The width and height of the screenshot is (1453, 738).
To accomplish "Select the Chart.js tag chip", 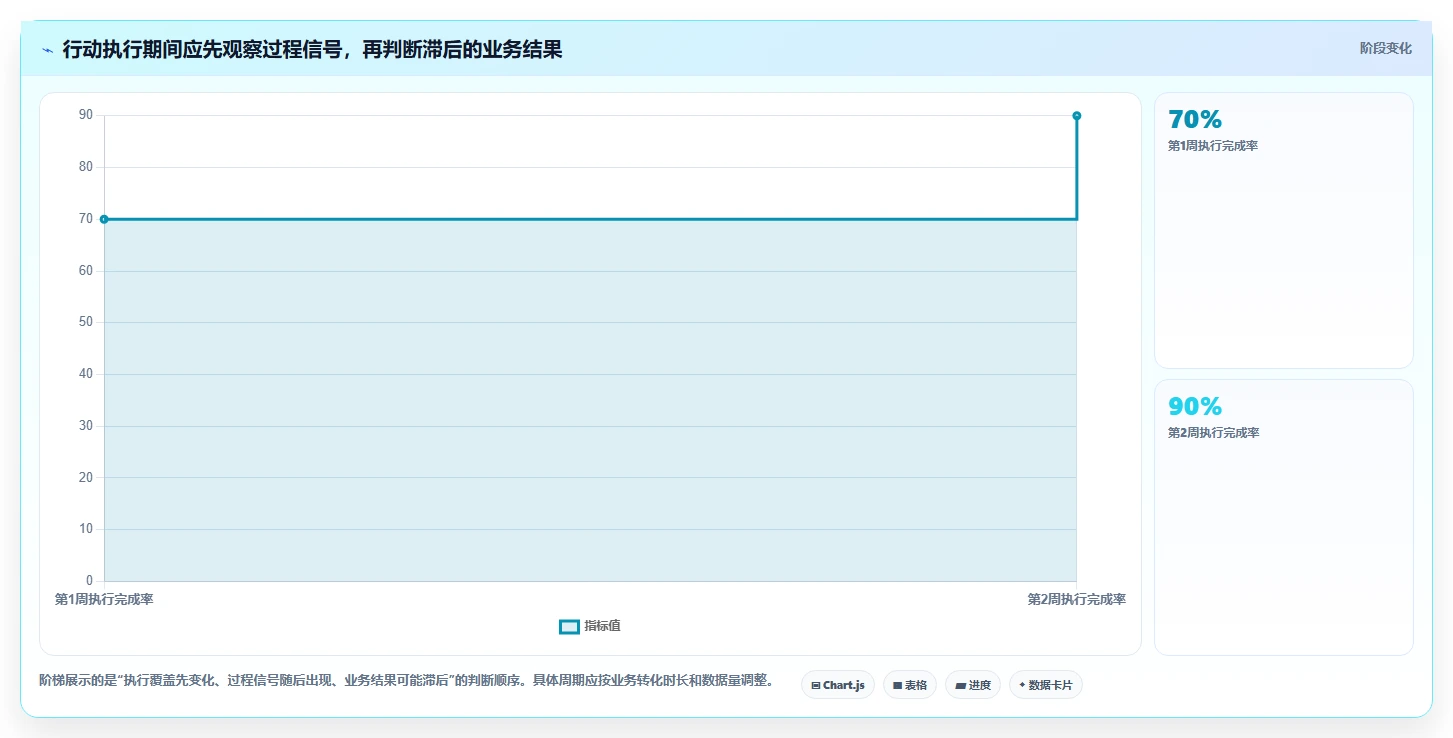I will [838, 685].
